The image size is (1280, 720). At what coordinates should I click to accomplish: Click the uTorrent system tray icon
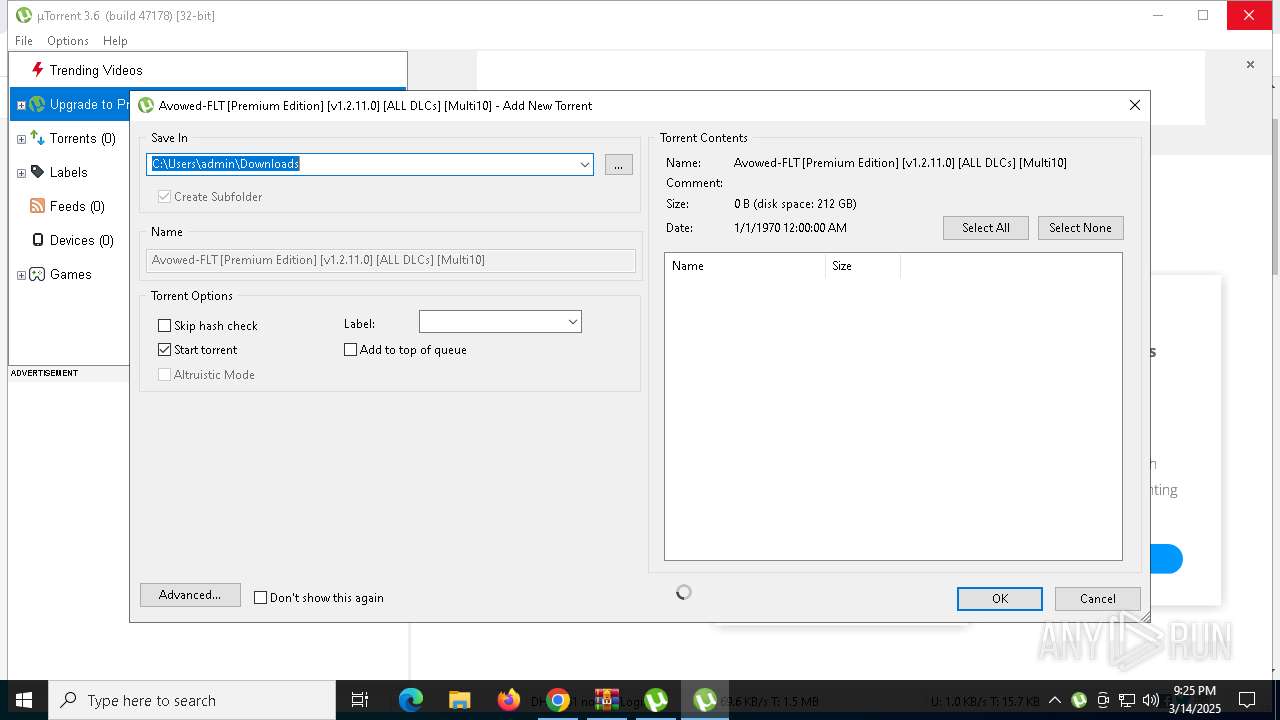(x=1079, y=700)
